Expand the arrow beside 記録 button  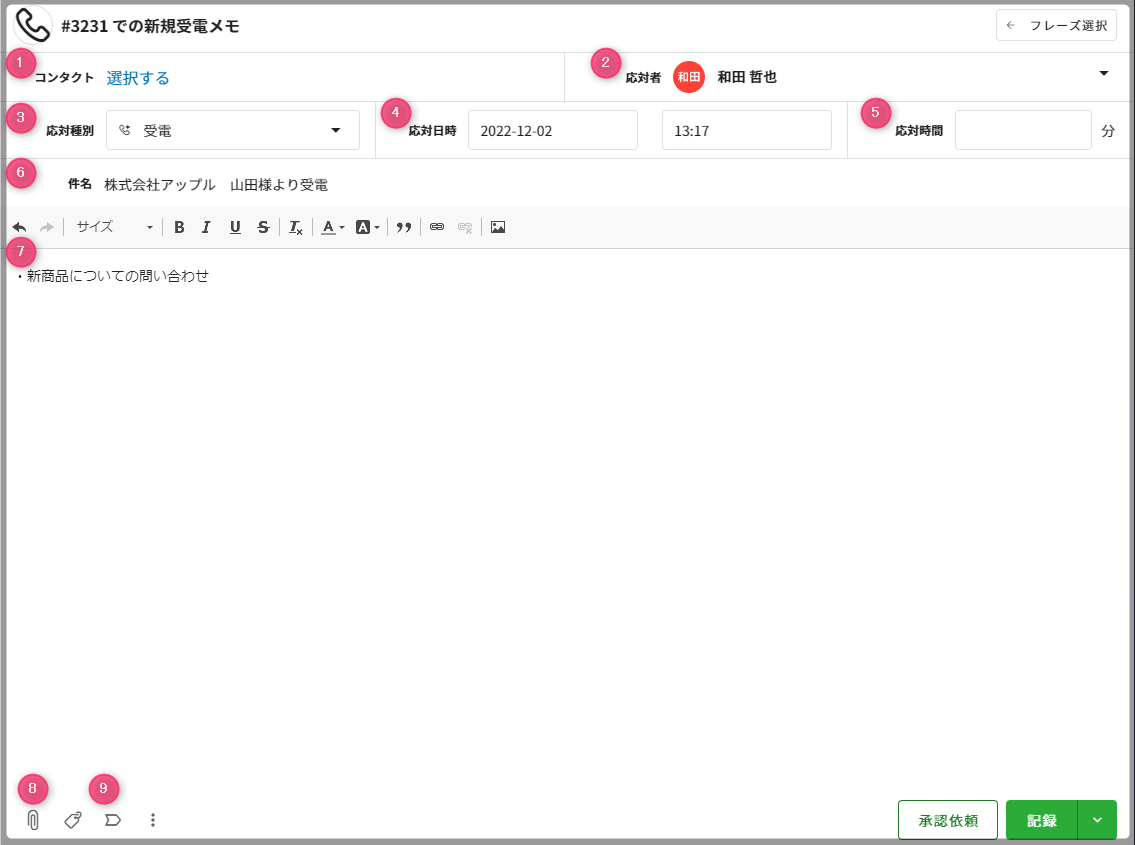click(x=1097, y=820)
